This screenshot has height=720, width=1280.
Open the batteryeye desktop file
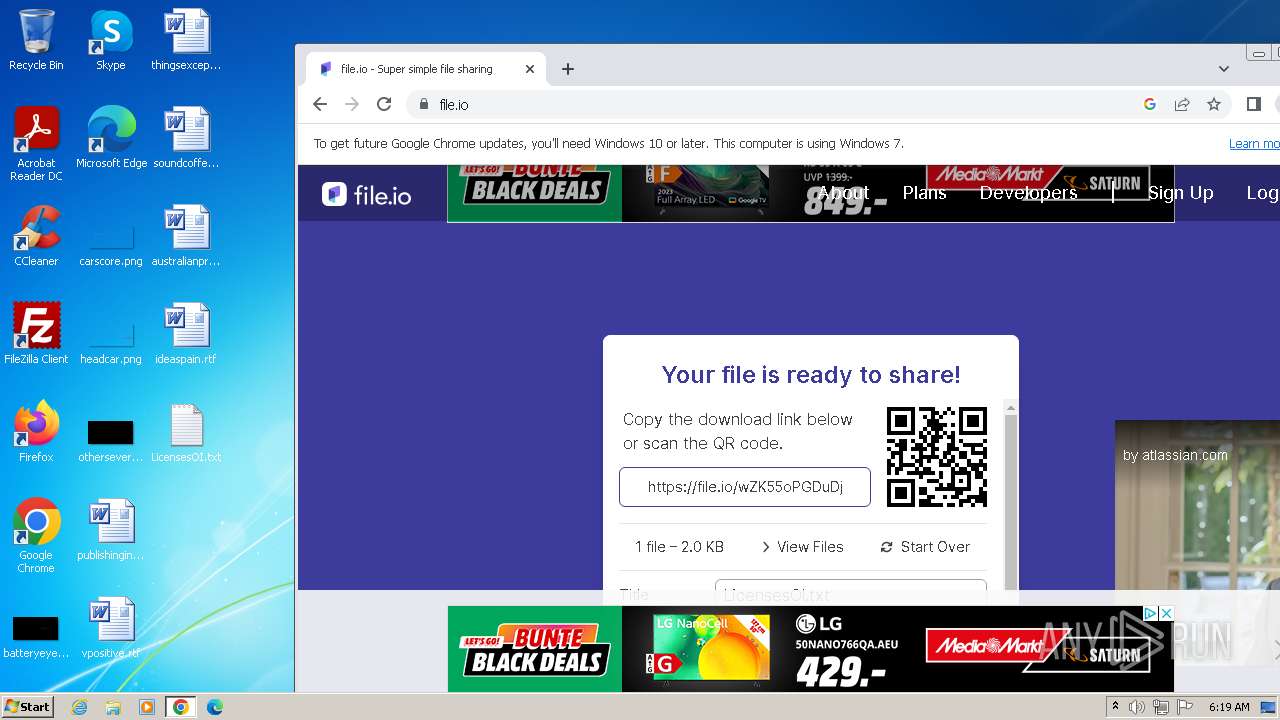36,636
